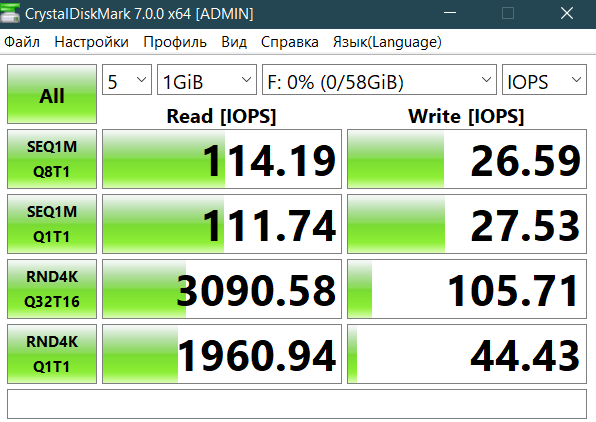This screenshot has width=596, height=422.
Task: Open the drive selector F: 0% (0/58GiB)
Action: [x=379, y=79]
